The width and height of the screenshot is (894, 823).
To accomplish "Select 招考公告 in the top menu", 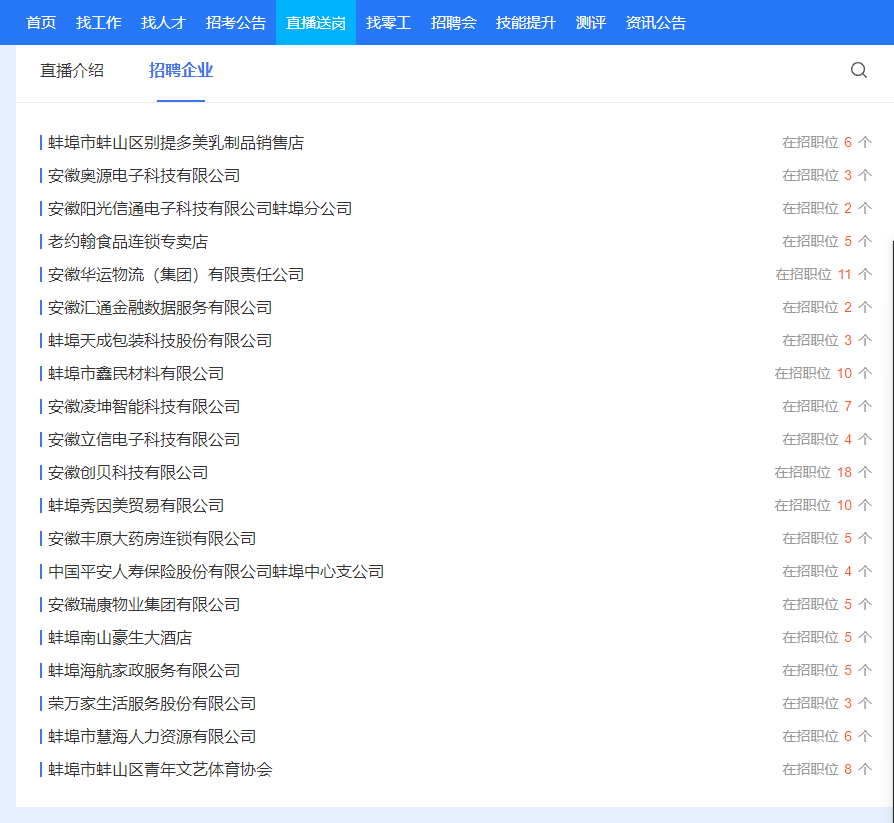I will click(236, 22).
